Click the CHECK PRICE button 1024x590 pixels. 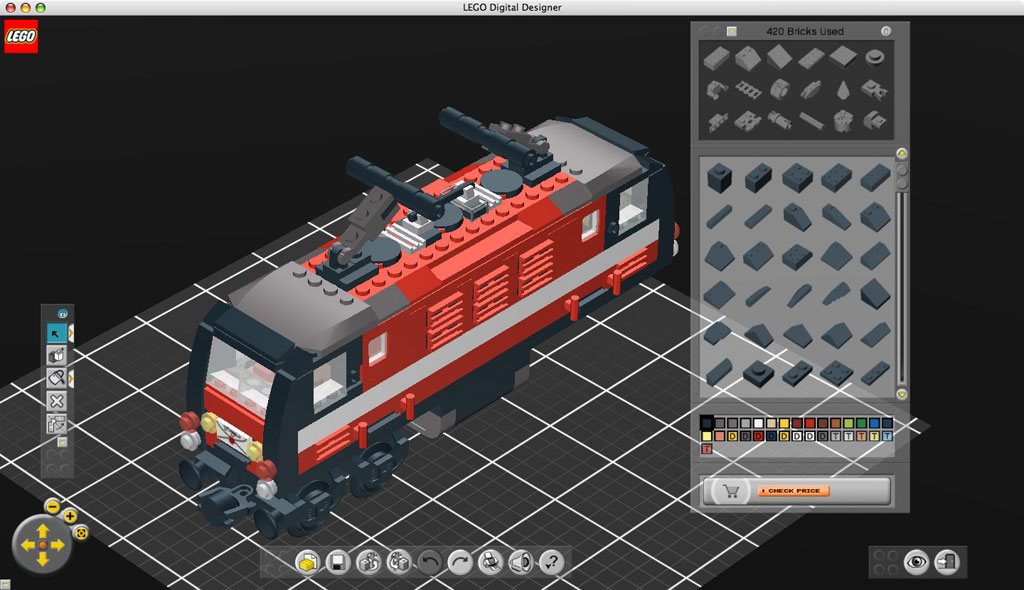click(793, 491)
